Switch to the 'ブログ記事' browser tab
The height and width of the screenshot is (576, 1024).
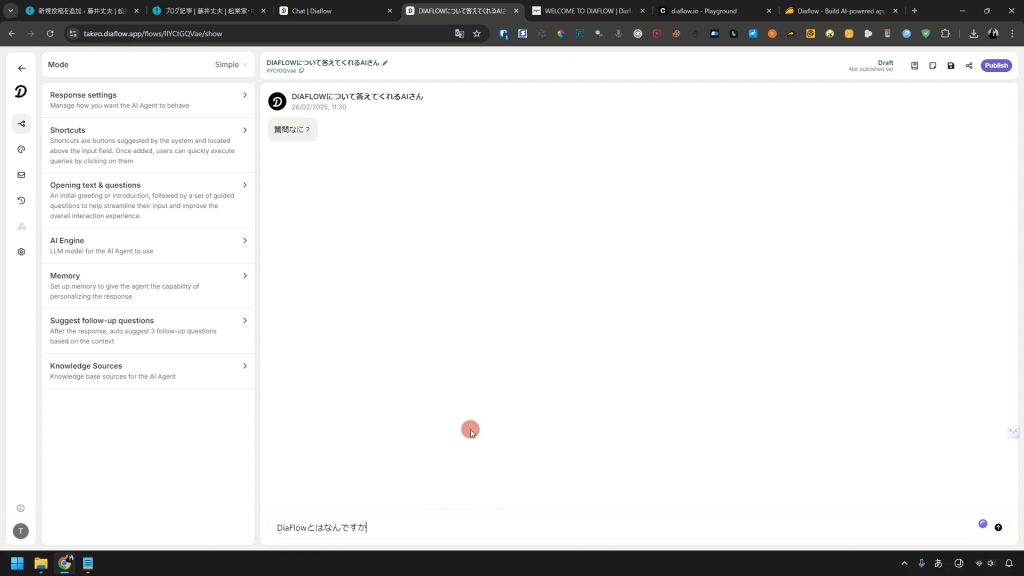click(206, 11)
